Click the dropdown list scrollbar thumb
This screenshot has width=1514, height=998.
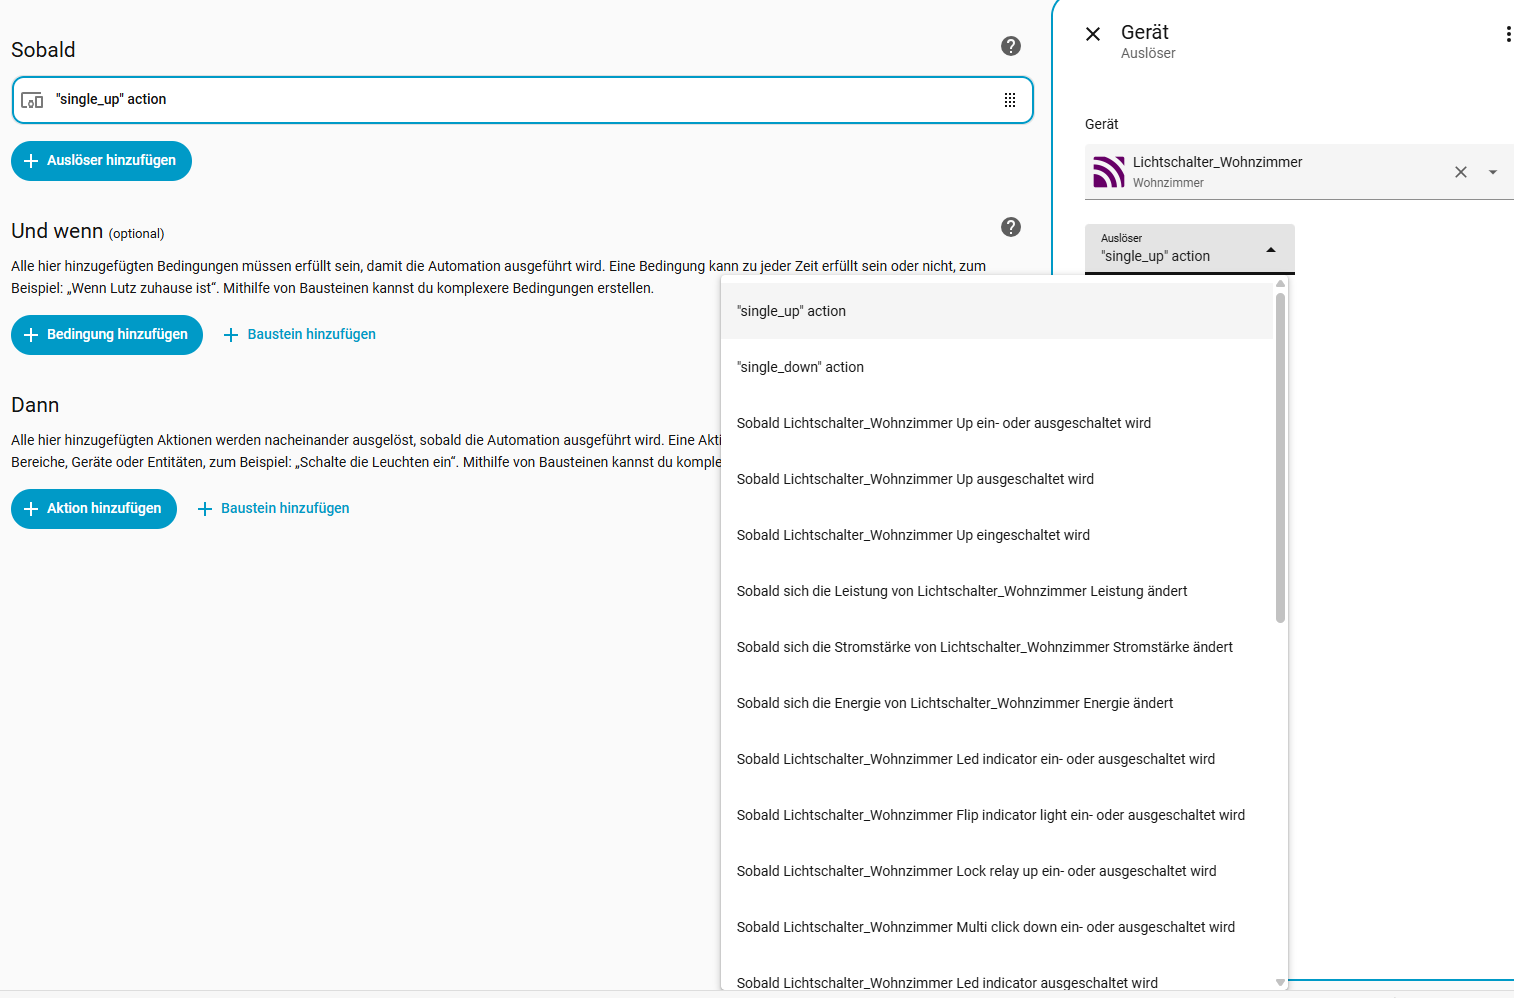[1280, 456]
